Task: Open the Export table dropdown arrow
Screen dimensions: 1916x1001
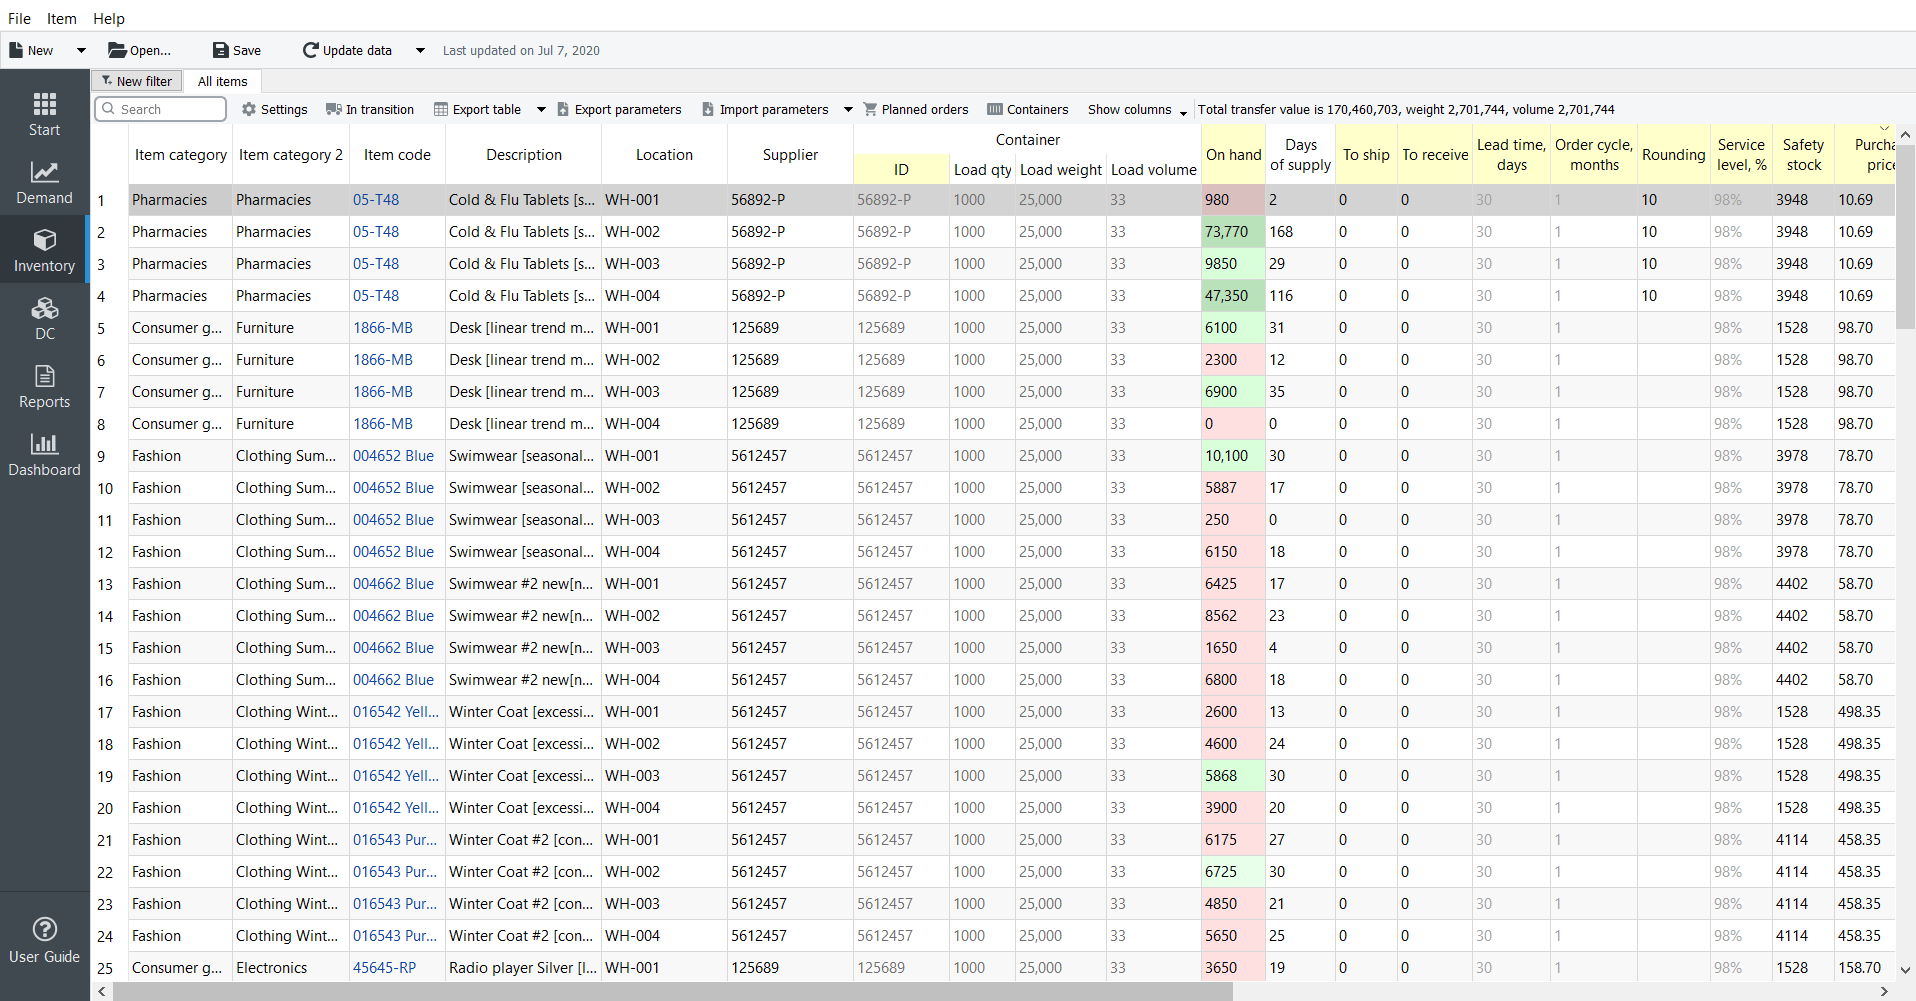Action: (x=541, y=110)
